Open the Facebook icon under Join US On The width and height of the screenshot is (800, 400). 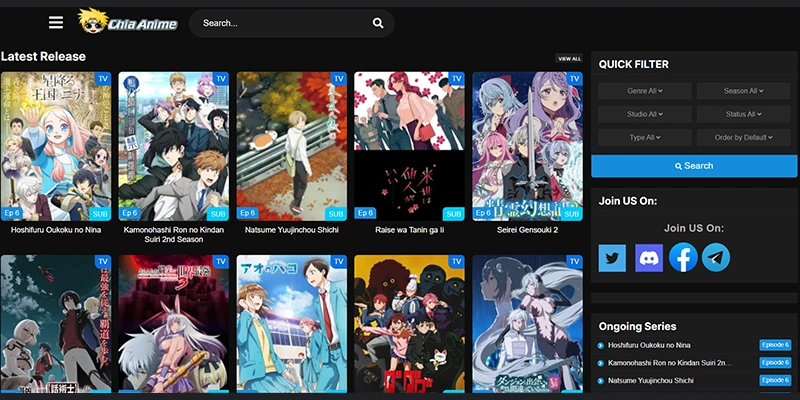click(x=683, y=257)
